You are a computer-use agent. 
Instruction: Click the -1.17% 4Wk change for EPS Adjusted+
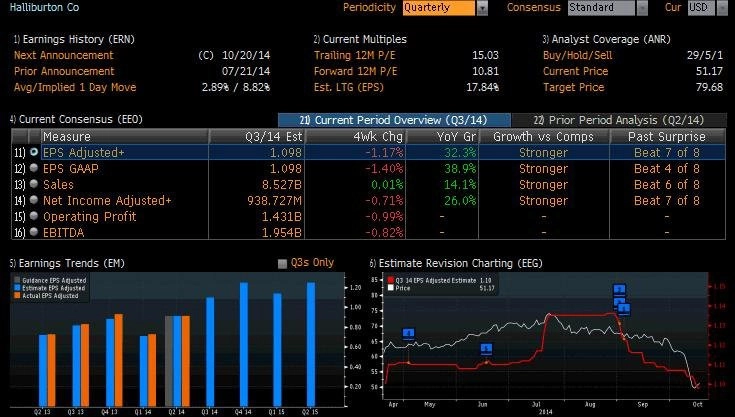pos(384,153)
